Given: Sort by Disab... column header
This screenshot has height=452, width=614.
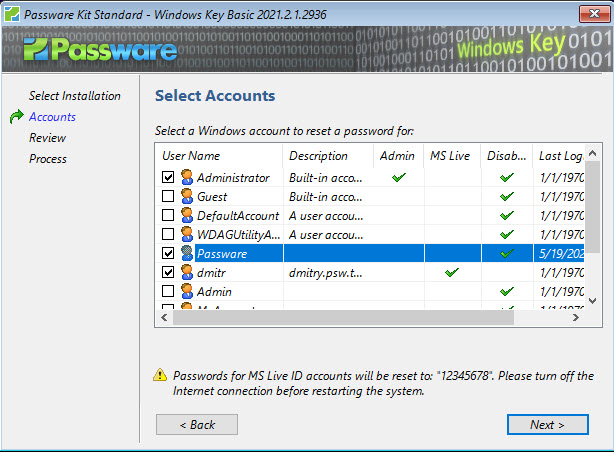Looking at the screenshot, I should point(507,156).
